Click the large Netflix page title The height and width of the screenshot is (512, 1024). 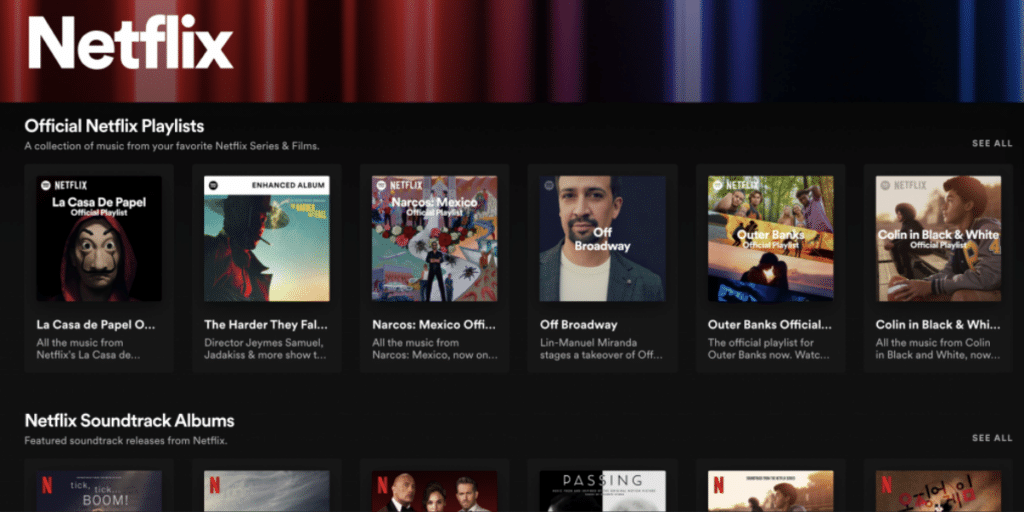[x=130, y=42]
